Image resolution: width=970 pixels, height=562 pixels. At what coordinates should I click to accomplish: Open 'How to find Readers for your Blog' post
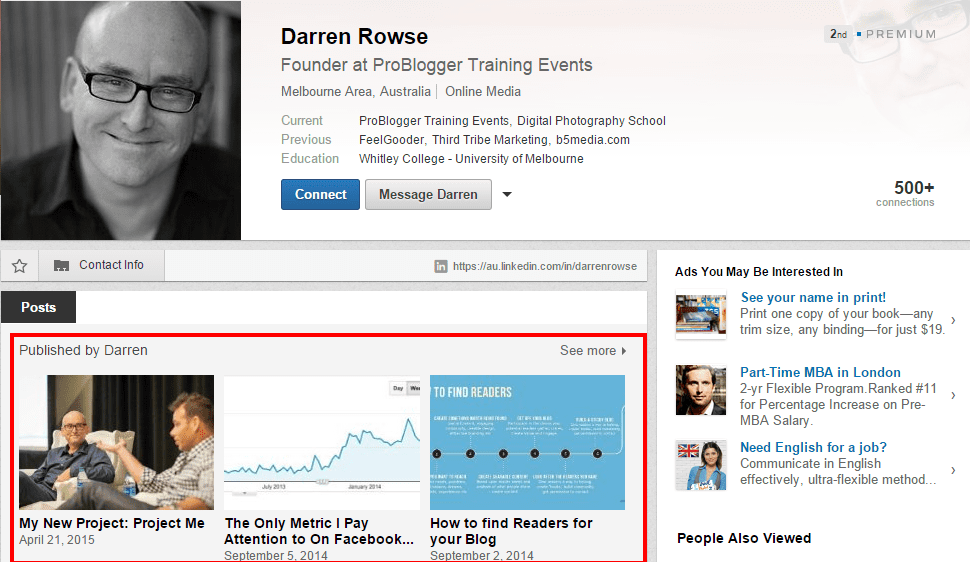pos(511,531)
